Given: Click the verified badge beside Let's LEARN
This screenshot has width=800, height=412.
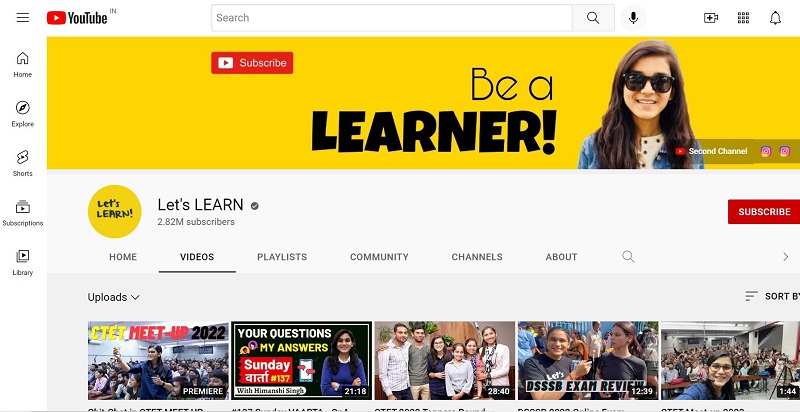Looking at the screenshot, I should (255, 206).
